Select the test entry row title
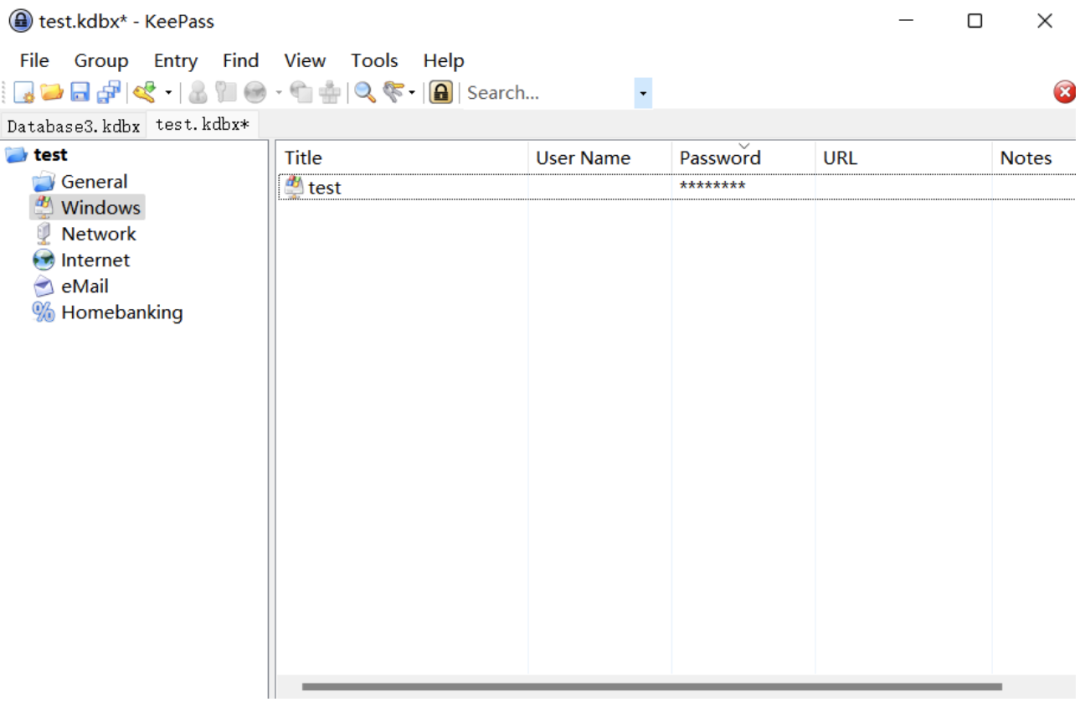The height and width of the screenshot is (702, 1080). (324, 187)
